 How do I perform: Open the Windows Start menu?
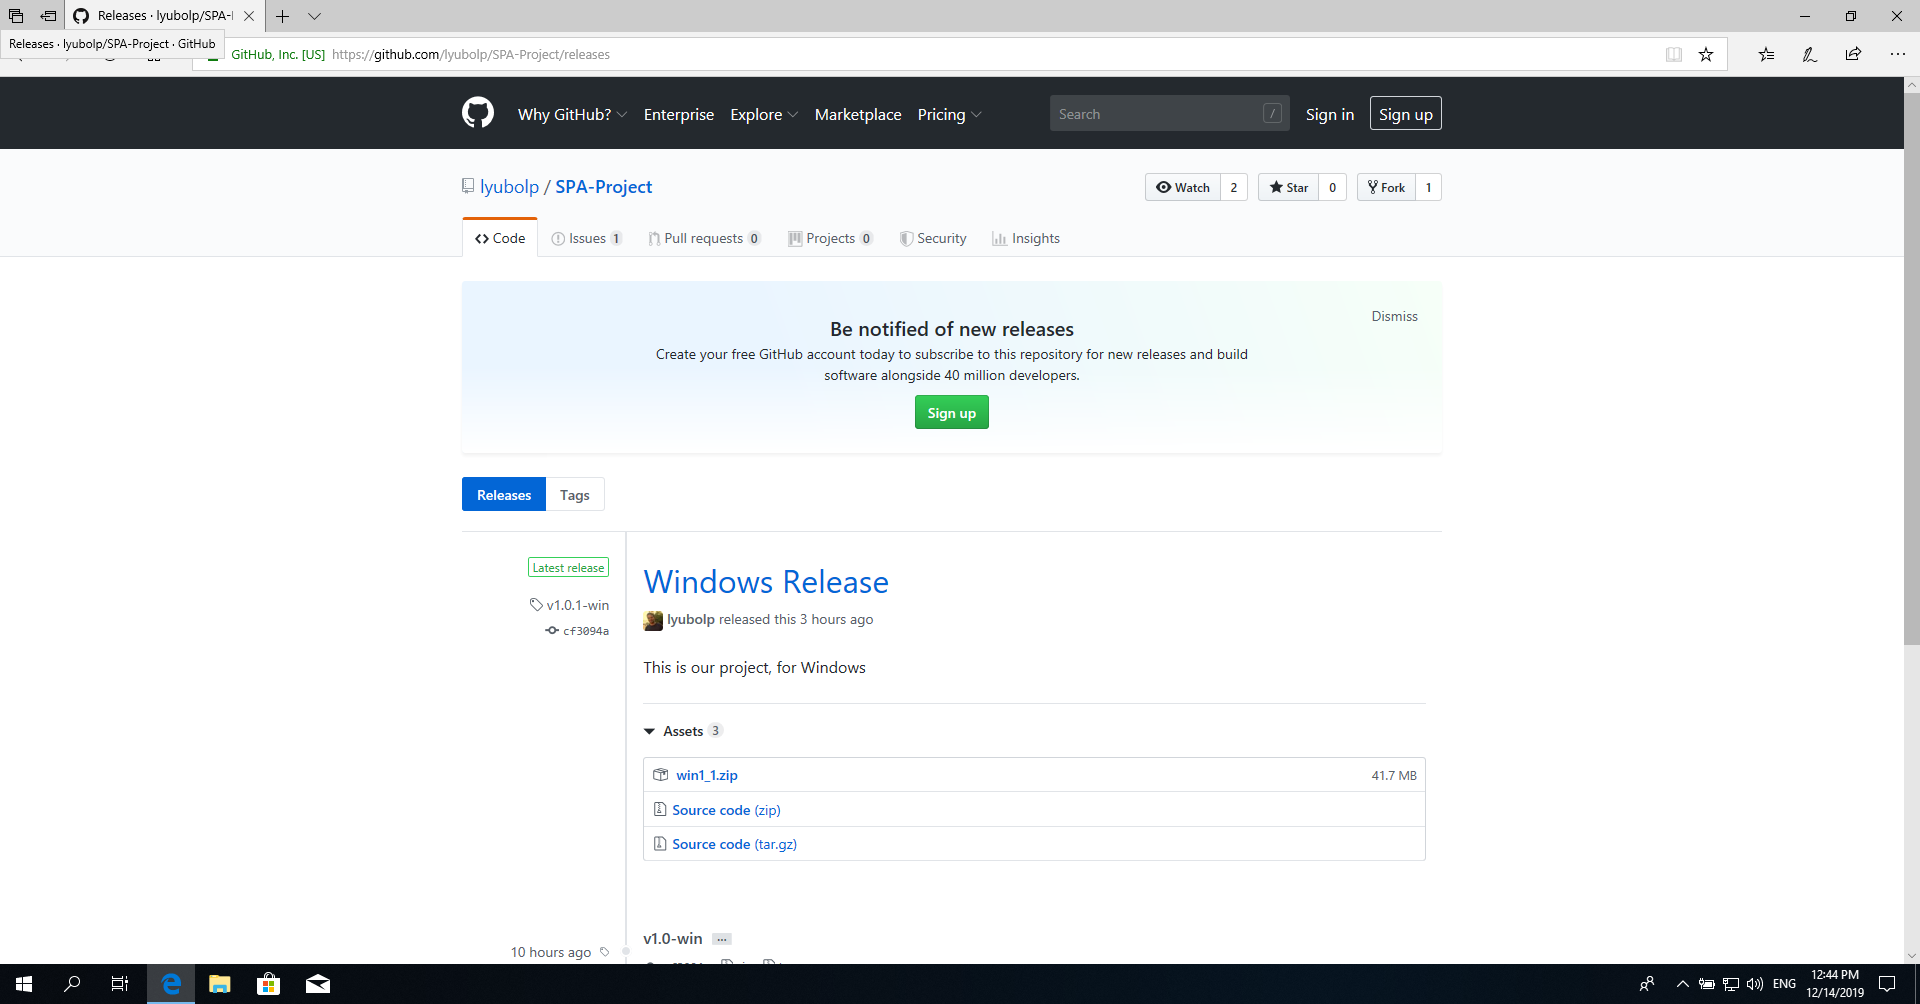[x=24, y=984]
